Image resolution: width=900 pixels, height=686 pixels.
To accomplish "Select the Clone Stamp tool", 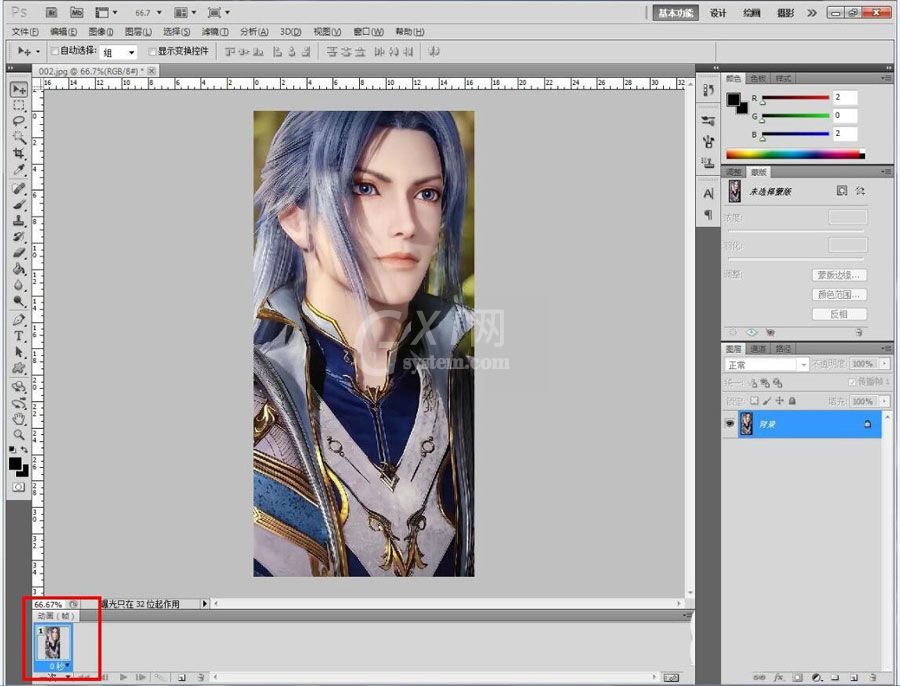I will pos(19,220).
